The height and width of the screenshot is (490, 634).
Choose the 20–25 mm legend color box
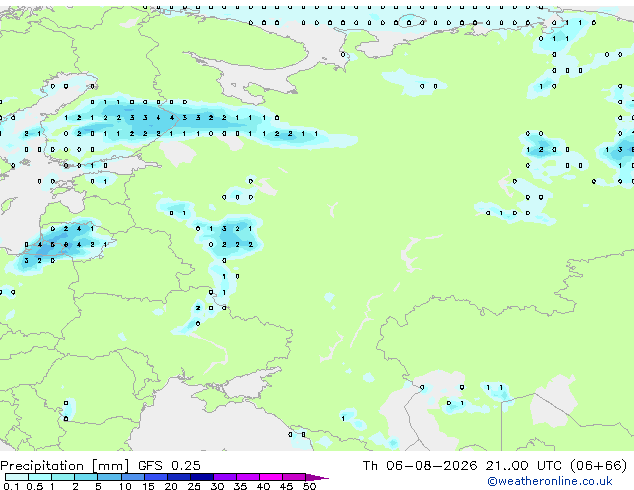point(178,477)
